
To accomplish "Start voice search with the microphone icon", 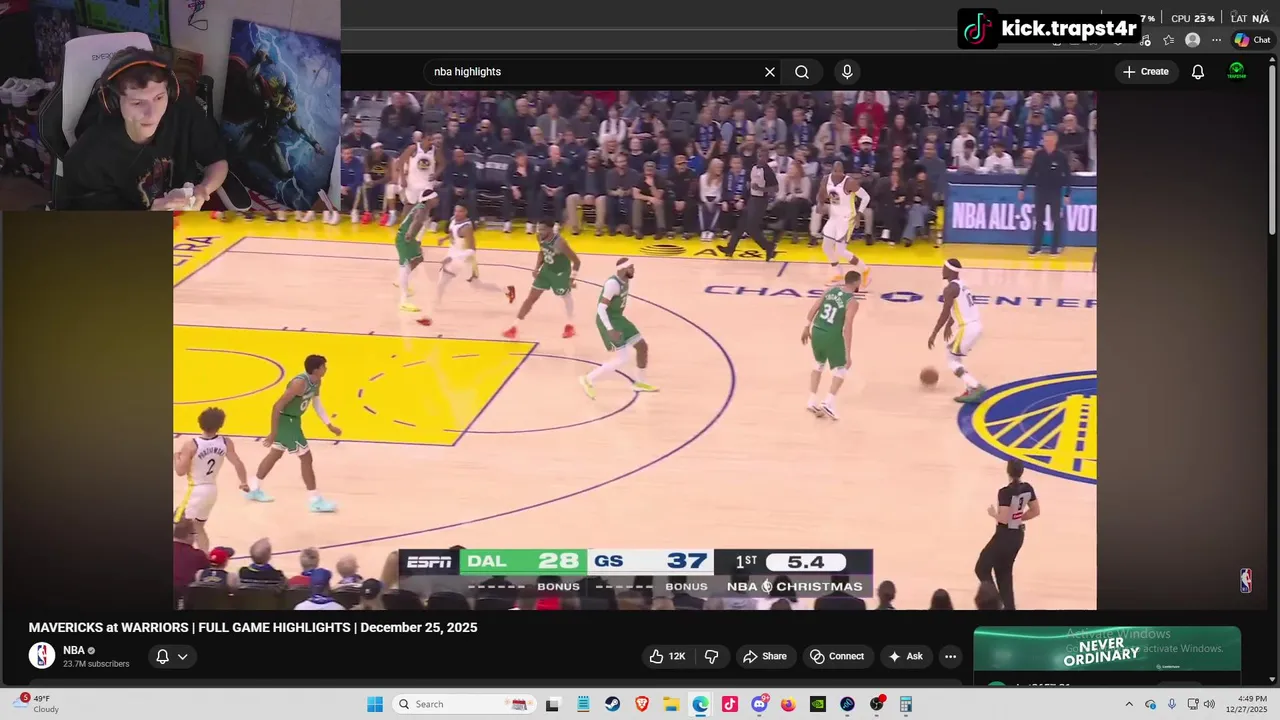I will coord(847,72).
